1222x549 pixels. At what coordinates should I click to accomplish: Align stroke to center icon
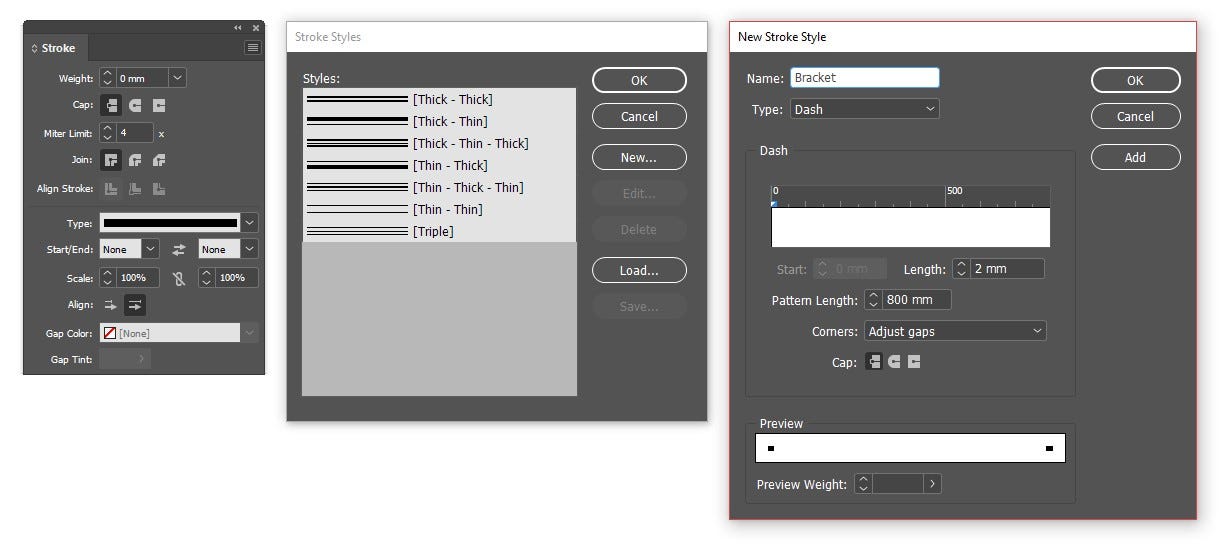111,189
